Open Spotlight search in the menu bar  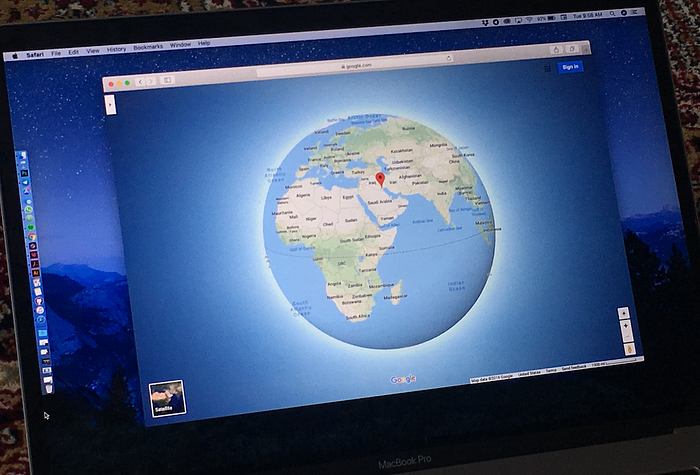pyautogui.click(x=612, y=13)
